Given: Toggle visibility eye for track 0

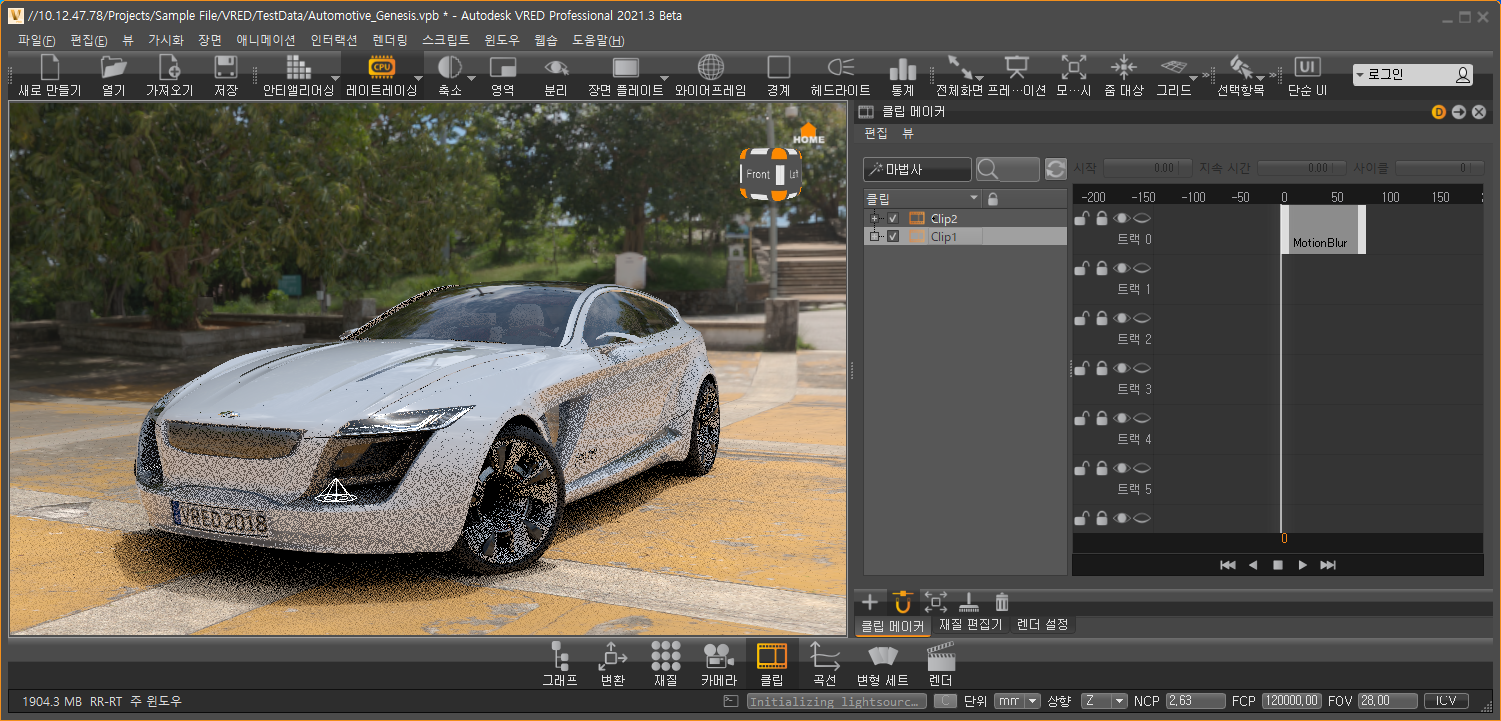Looking at the screenshot, I should pos(1122,218).
